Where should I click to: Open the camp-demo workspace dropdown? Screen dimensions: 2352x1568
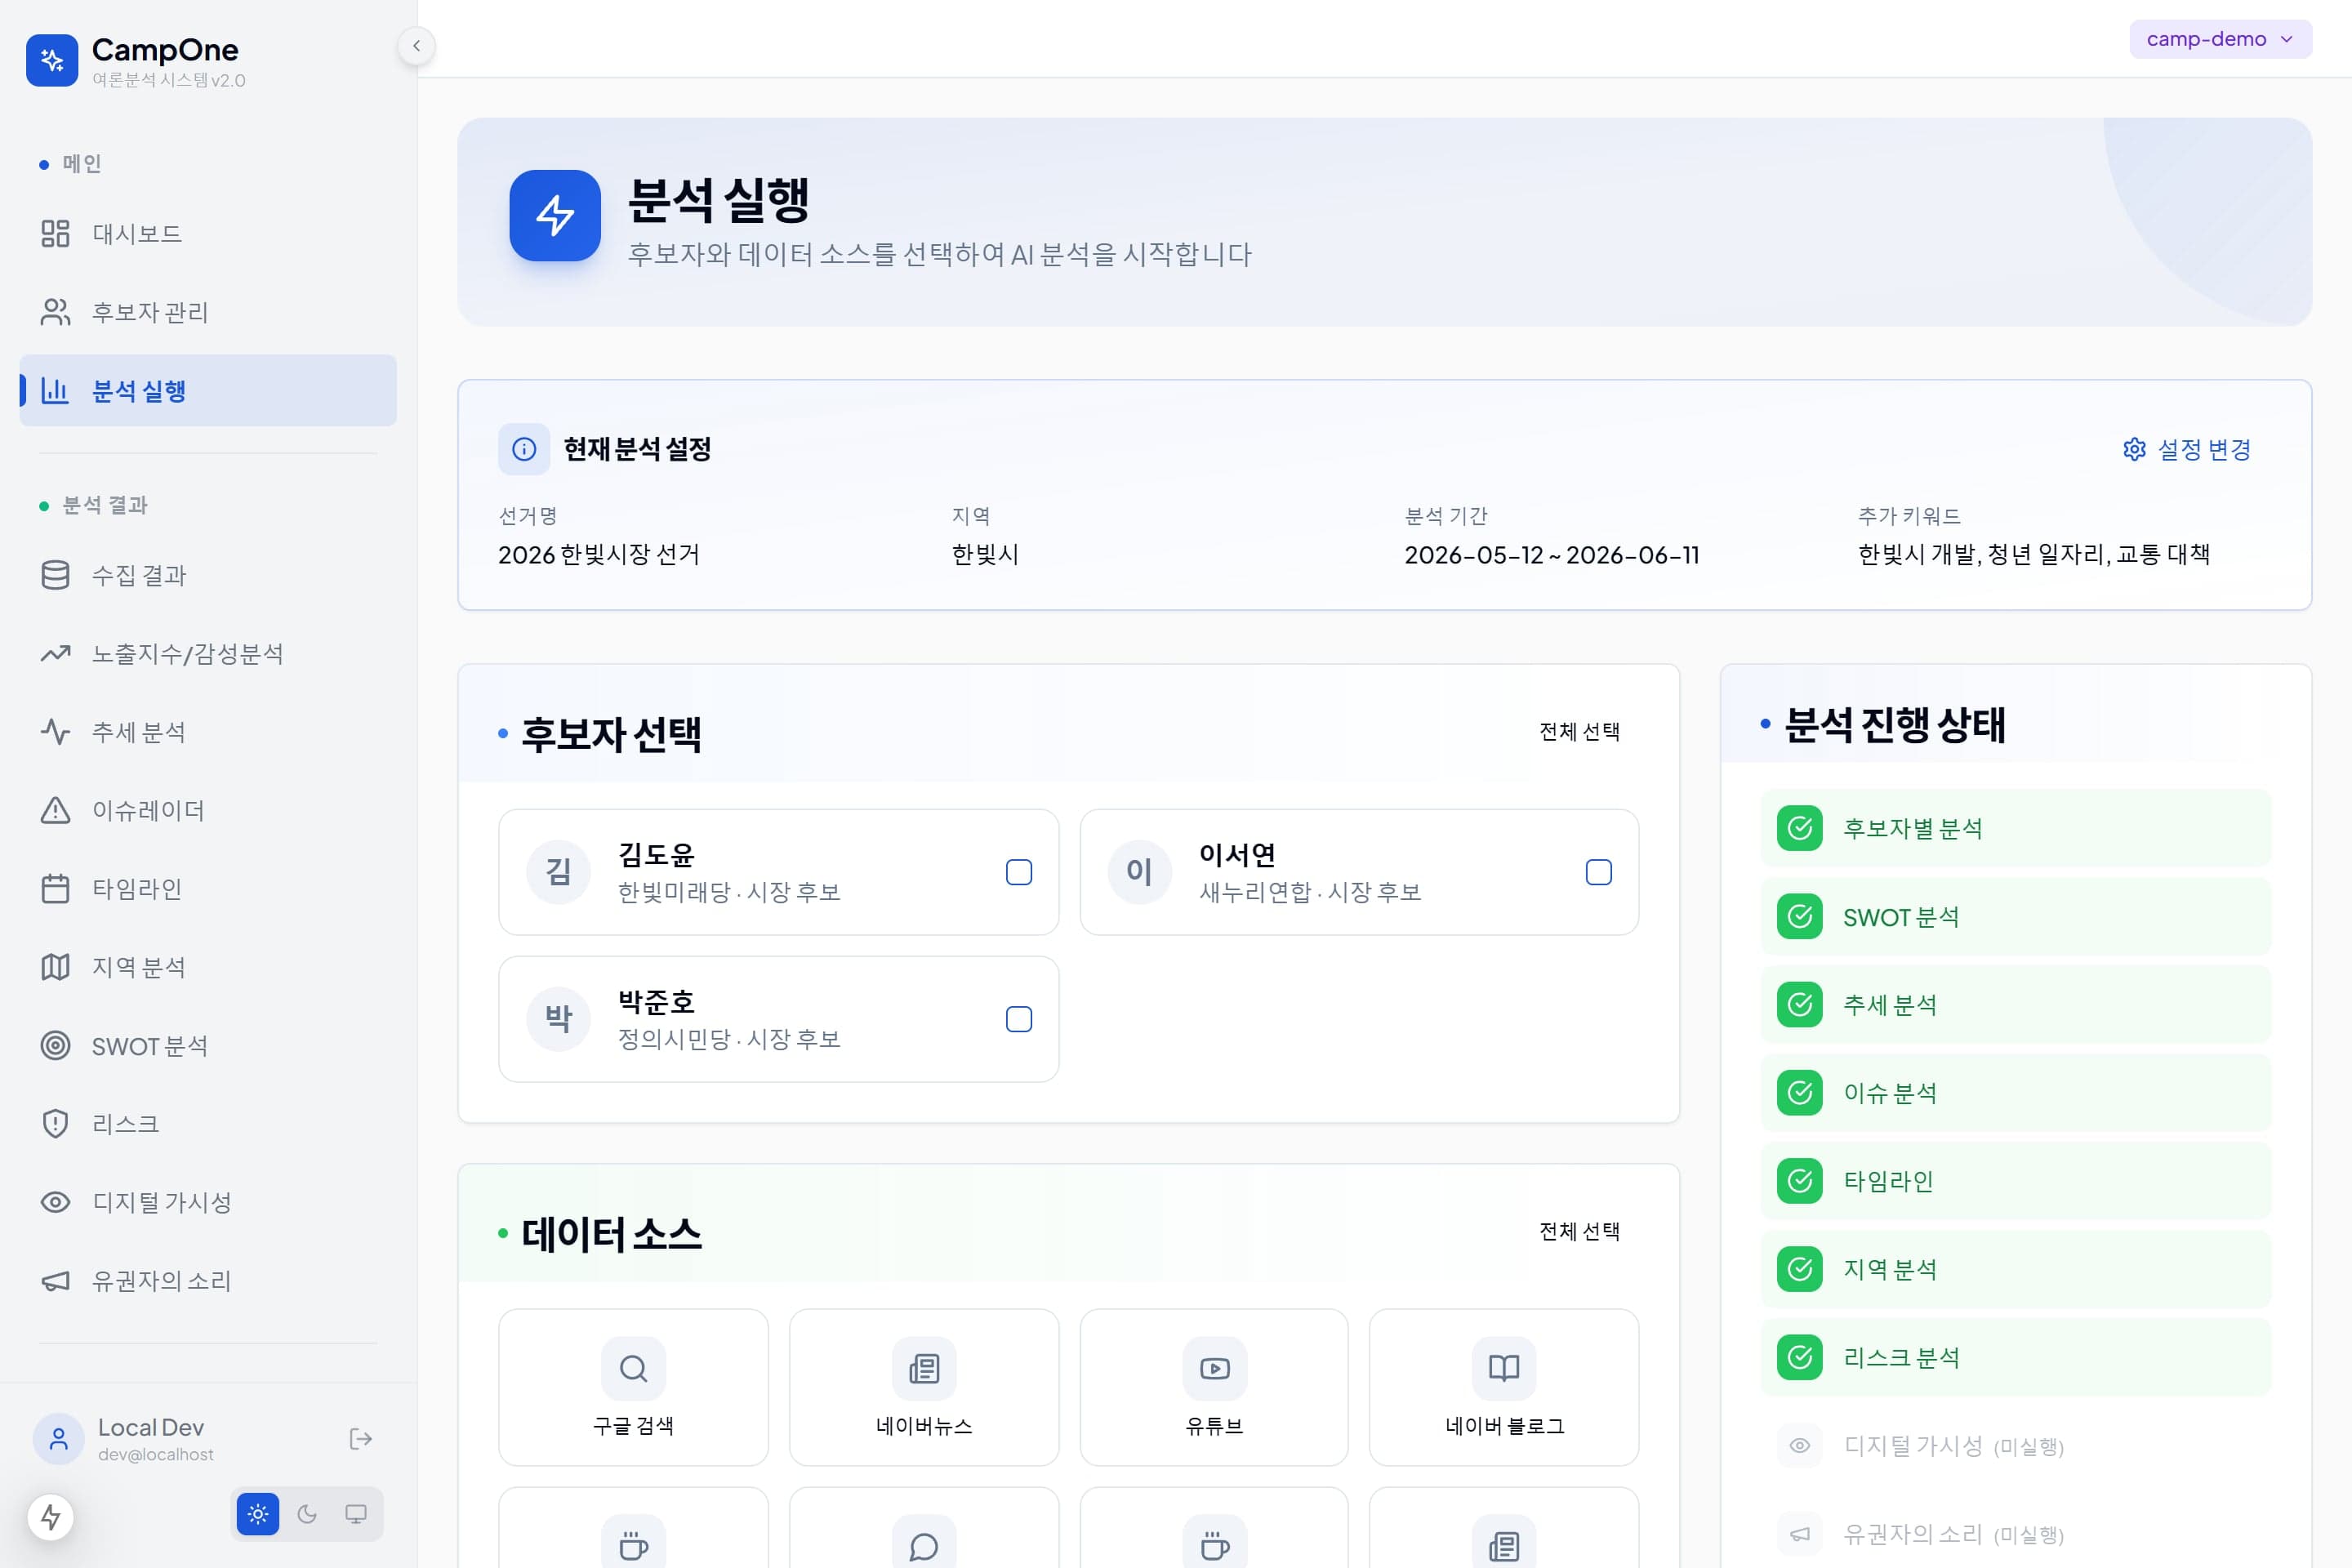click(x=2220, y=39)
